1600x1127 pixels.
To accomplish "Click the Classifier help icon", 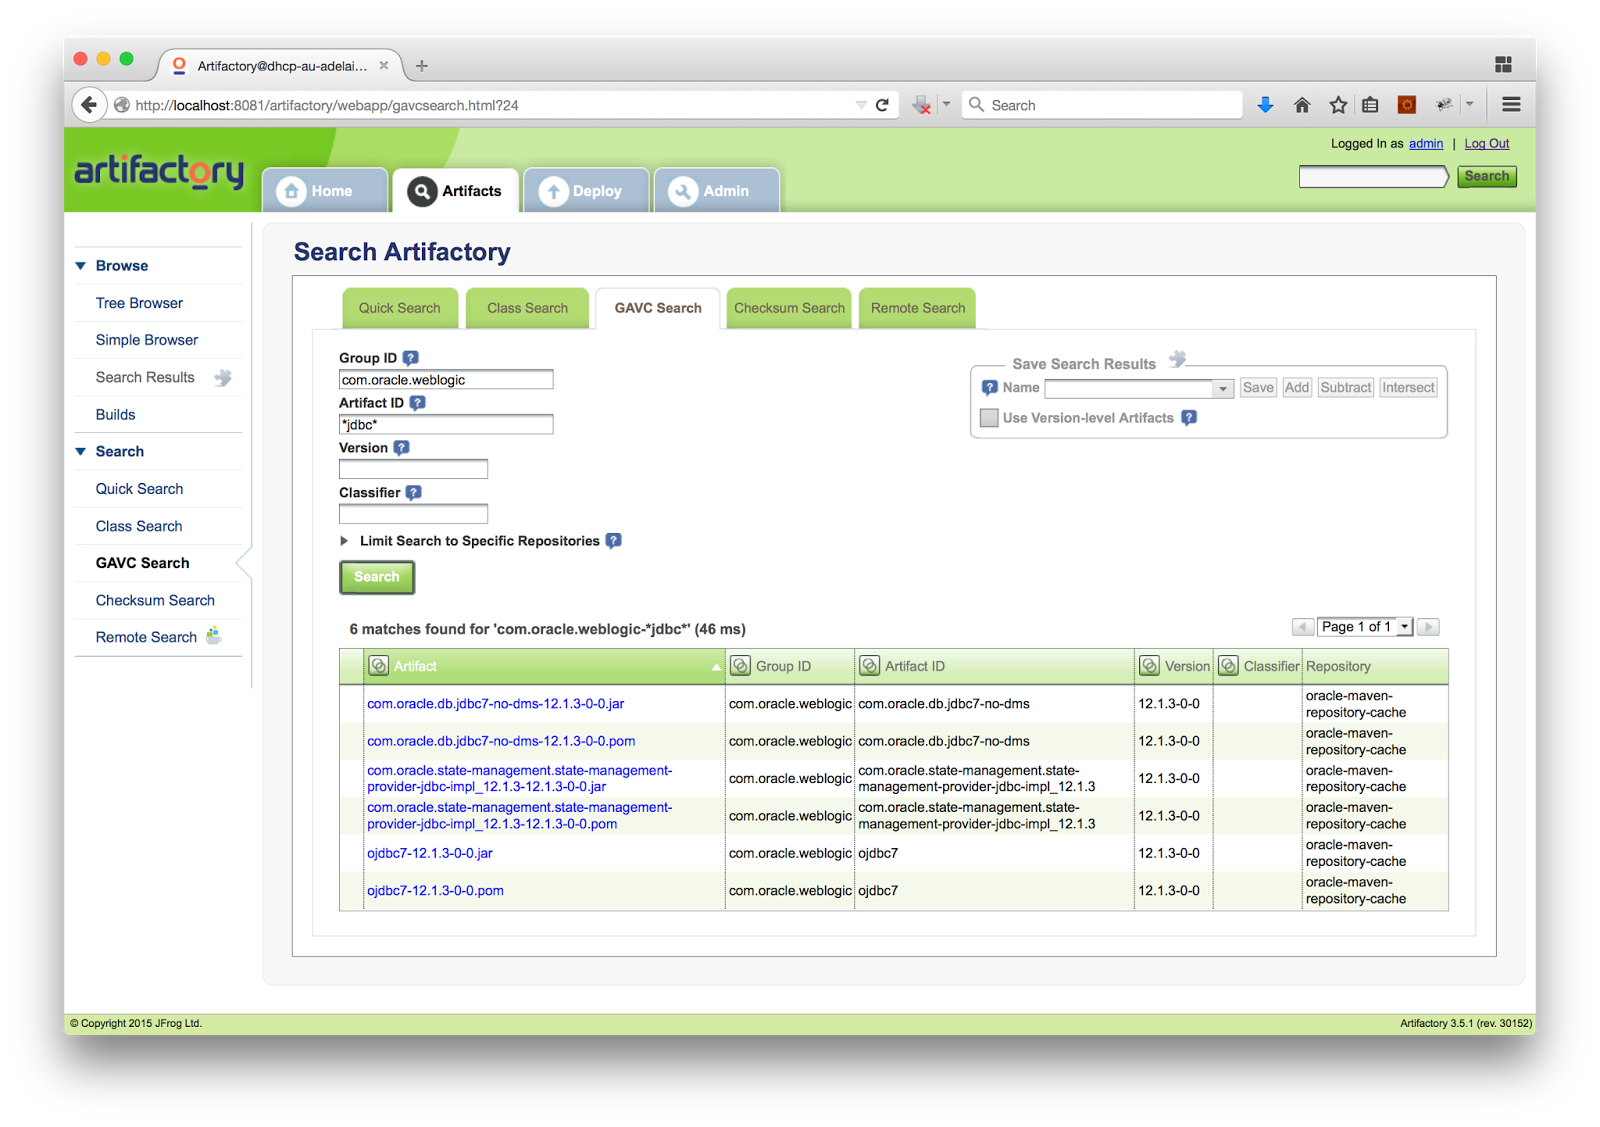I will click(x=414, y=493).
